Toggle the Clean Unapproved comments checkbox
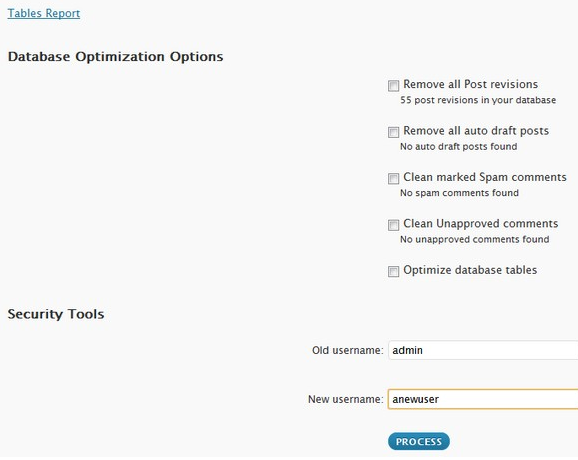 point(393,225)
